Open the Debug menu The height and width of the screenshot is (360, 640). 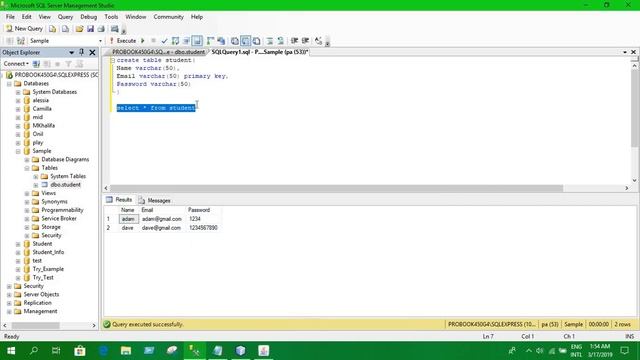click(89, 17)
